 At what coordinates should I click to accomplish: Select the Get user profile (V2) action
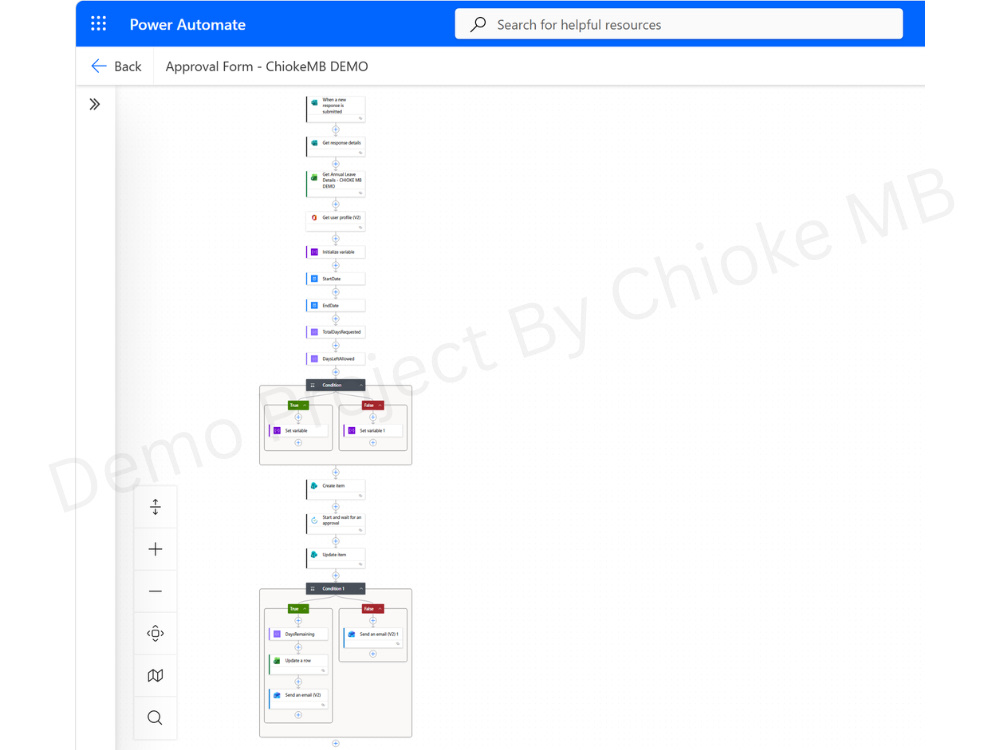[335, 221]
